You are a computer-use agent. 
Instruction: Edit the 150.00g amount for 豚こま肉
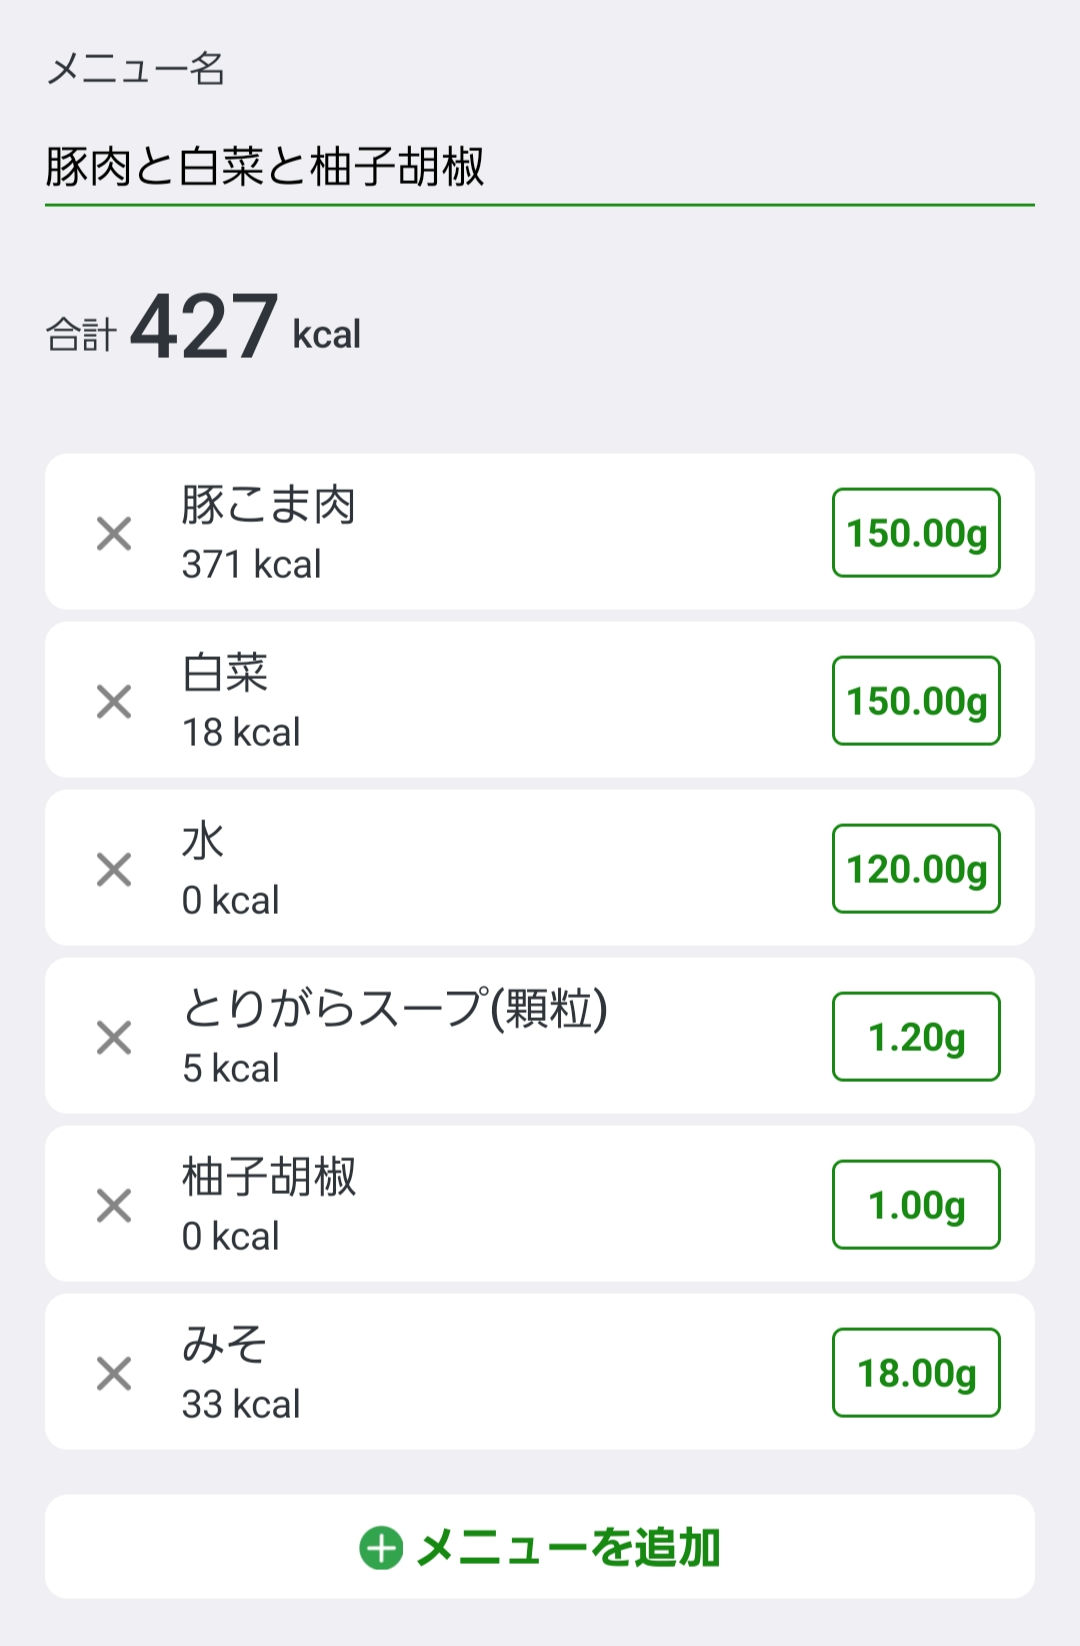point(916,533)
